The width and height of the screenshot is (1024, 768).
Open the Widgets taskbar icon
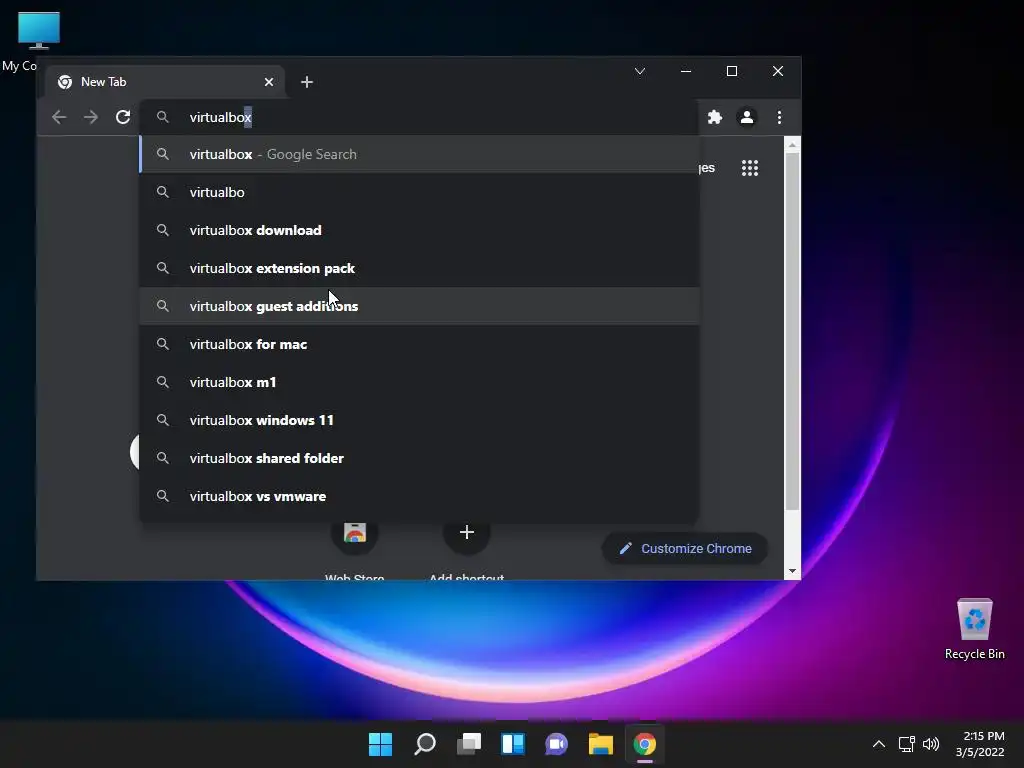coord(513,744)
